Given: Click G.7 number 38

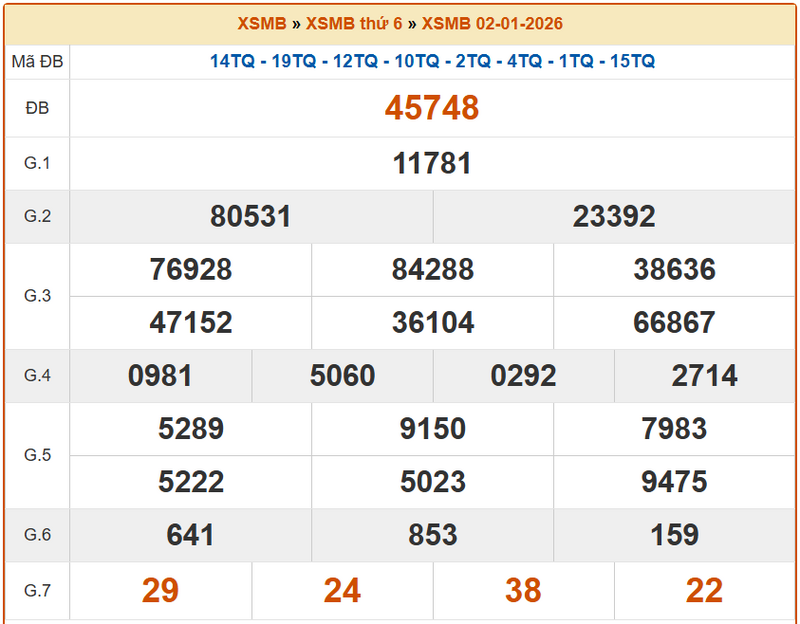Looking at the screenshot, I should [523, 590].
